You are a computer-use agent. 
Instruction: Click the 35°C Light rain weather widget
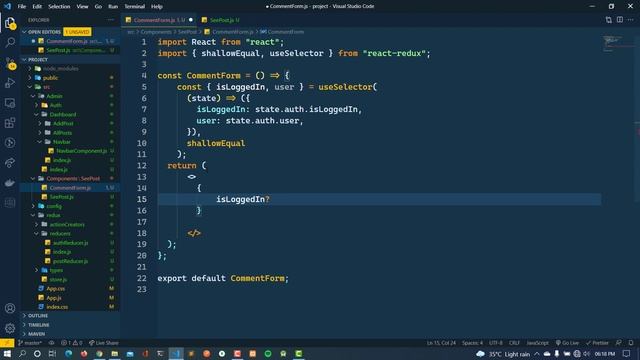(503, 354)
